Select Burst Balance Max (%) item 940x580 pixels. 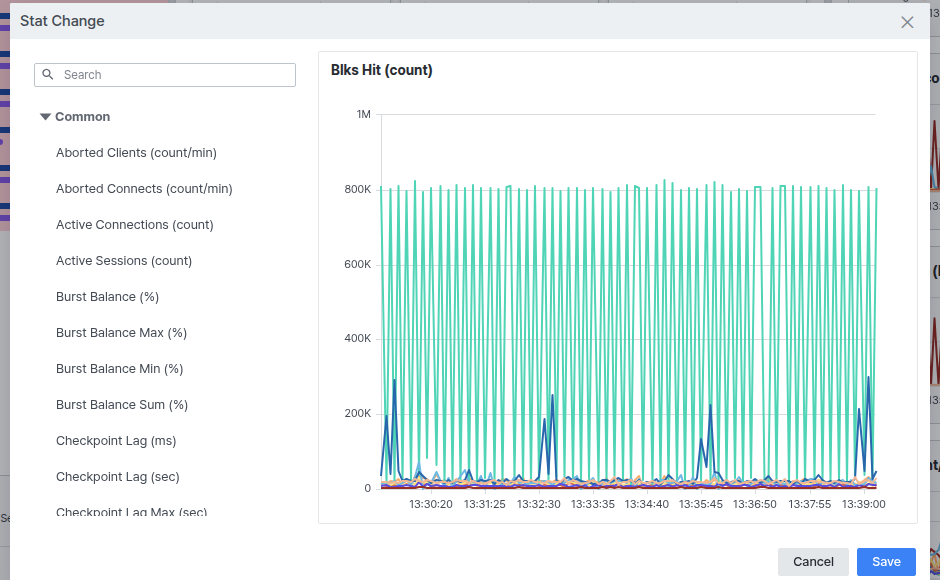coord(121,333)
